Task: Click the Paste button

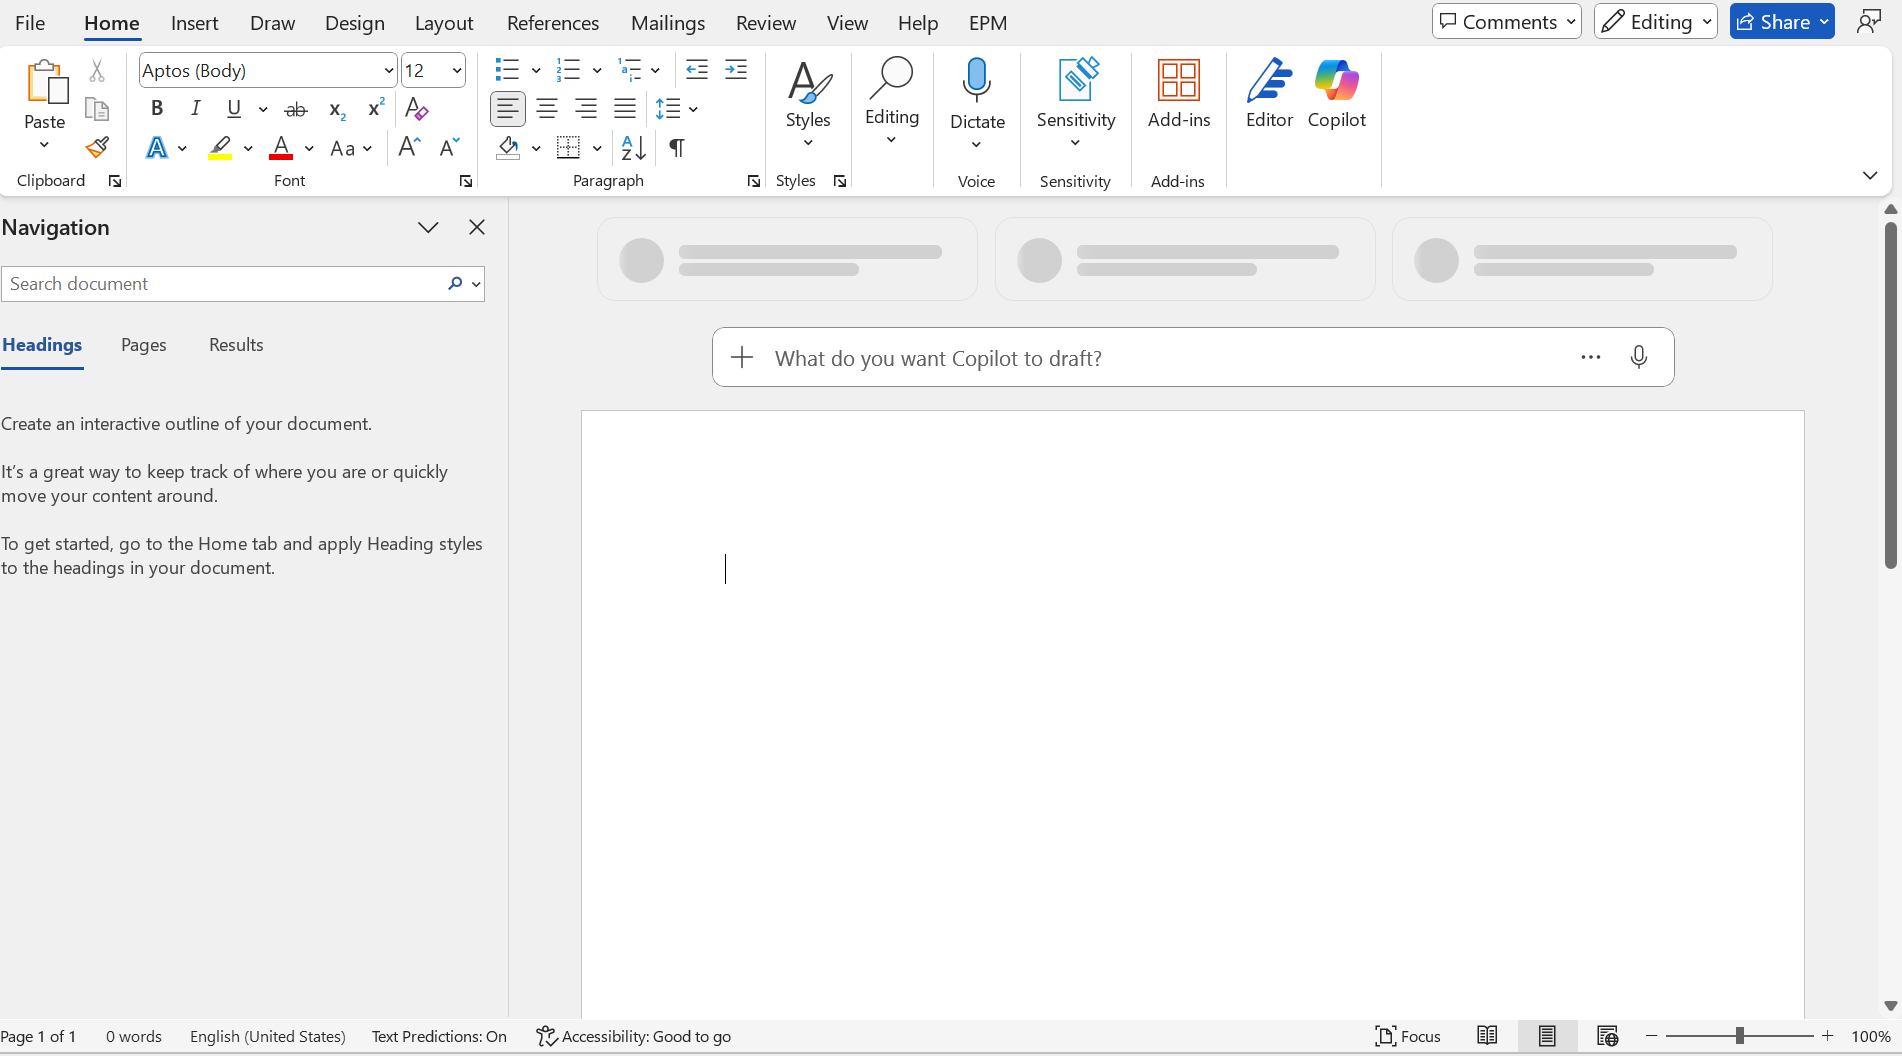Action: 45,94
